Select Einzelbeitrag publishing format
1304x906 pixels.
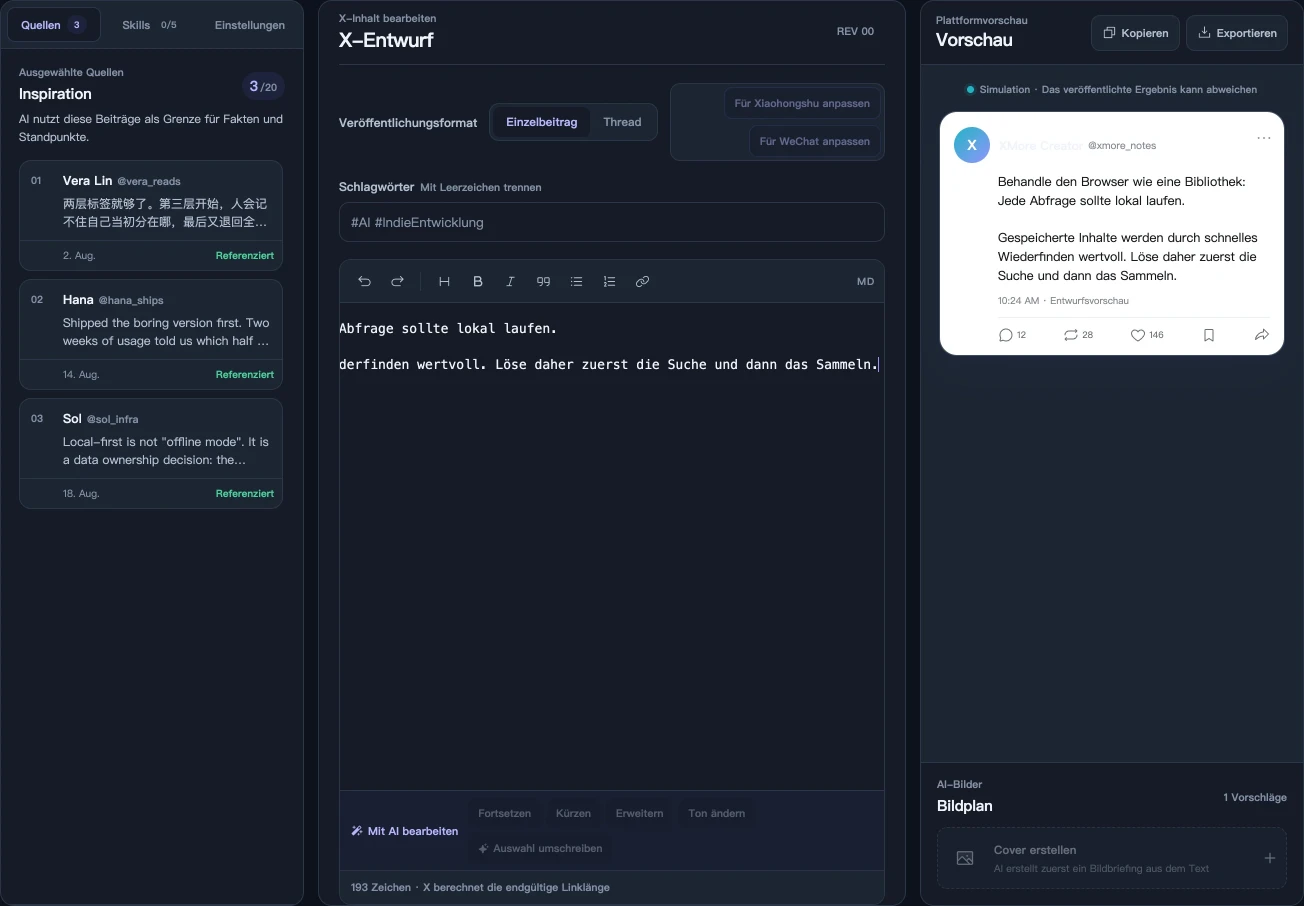point(541,122)
